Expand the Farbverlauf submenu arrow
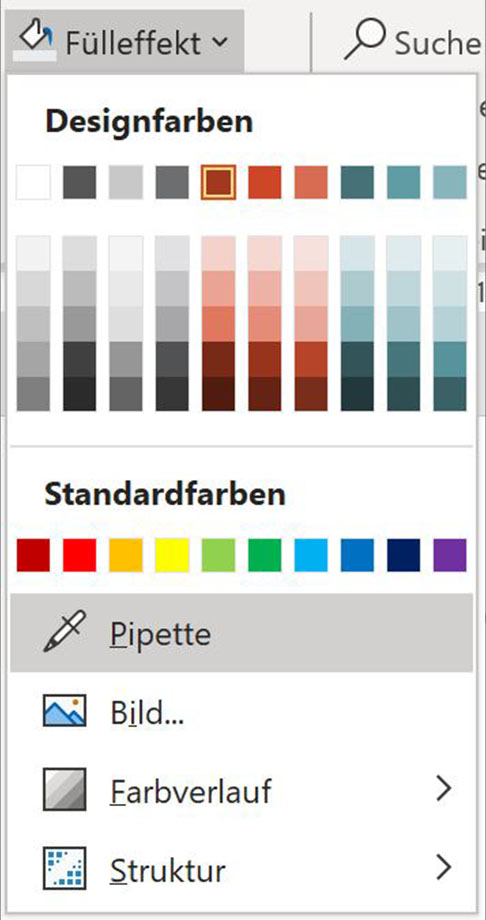 (x=444, y=790)
